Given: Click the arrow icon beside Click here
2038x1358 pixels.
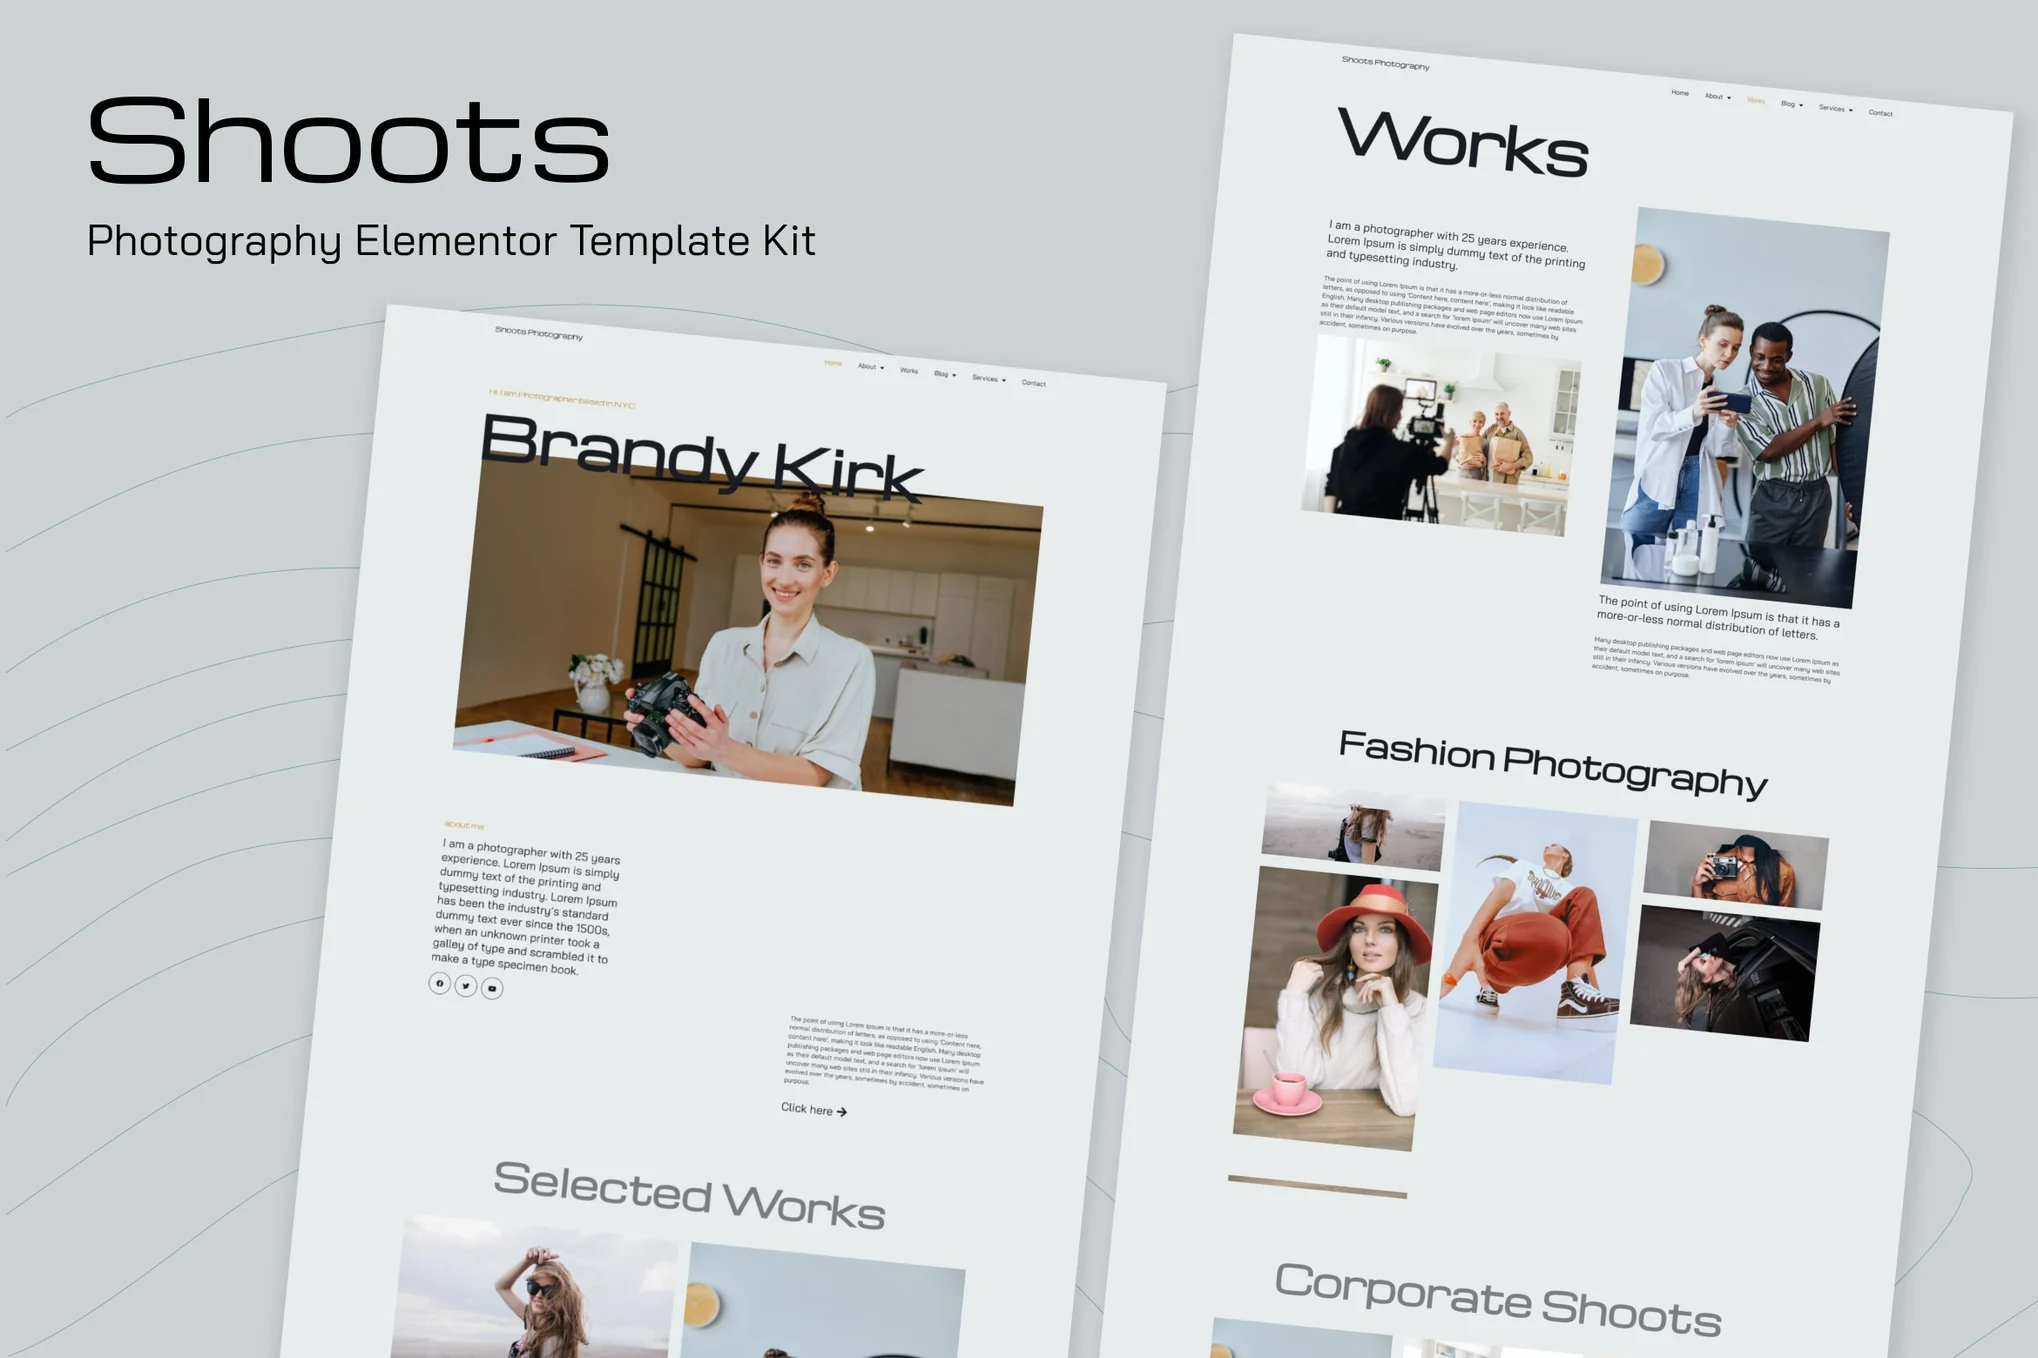Looking at the screenshot, I should pos(840,1110).
